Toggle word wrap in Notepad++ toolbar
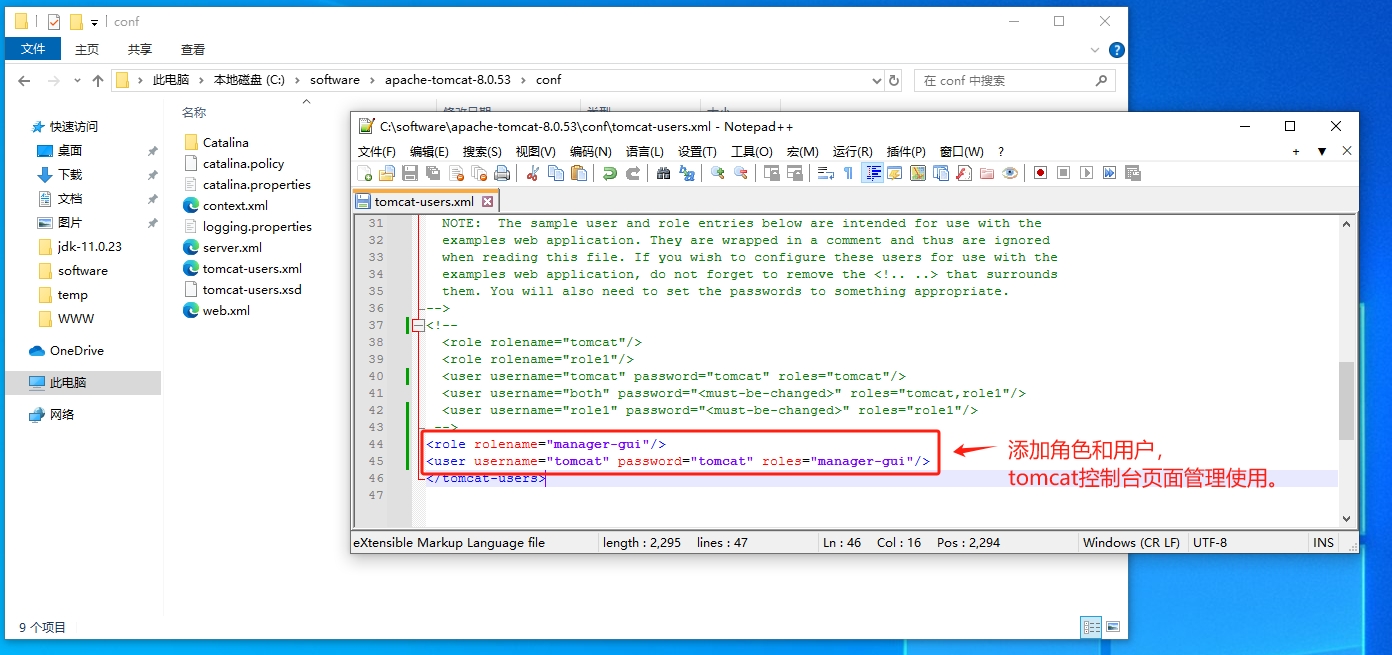Screen dimensions: 1392x655 click(825, 173)
